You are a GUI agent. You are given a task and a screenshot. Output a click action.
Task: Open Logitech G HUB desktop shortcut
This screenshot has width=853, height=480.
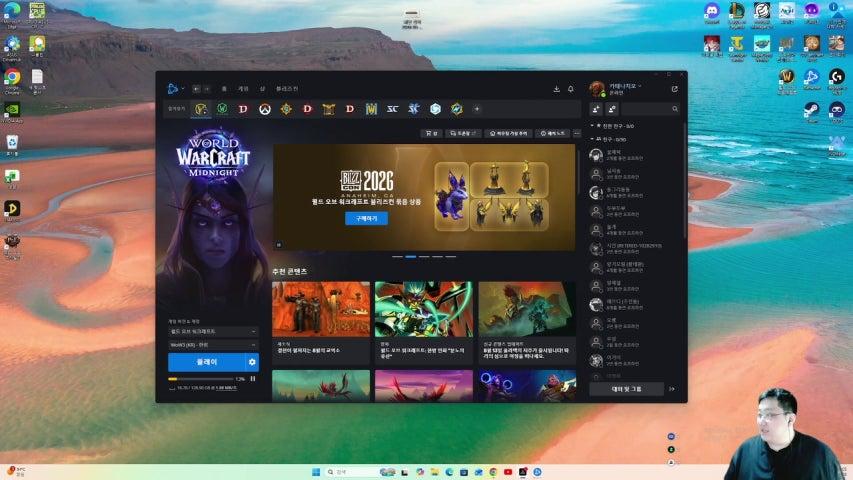(x=837, y=79)
